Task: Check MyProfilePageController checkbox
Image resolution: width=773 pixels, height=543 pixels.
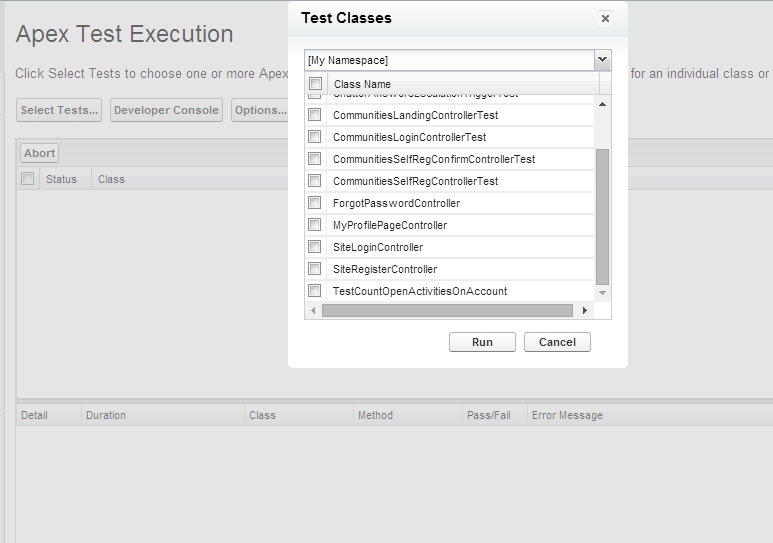Action: 315,225
